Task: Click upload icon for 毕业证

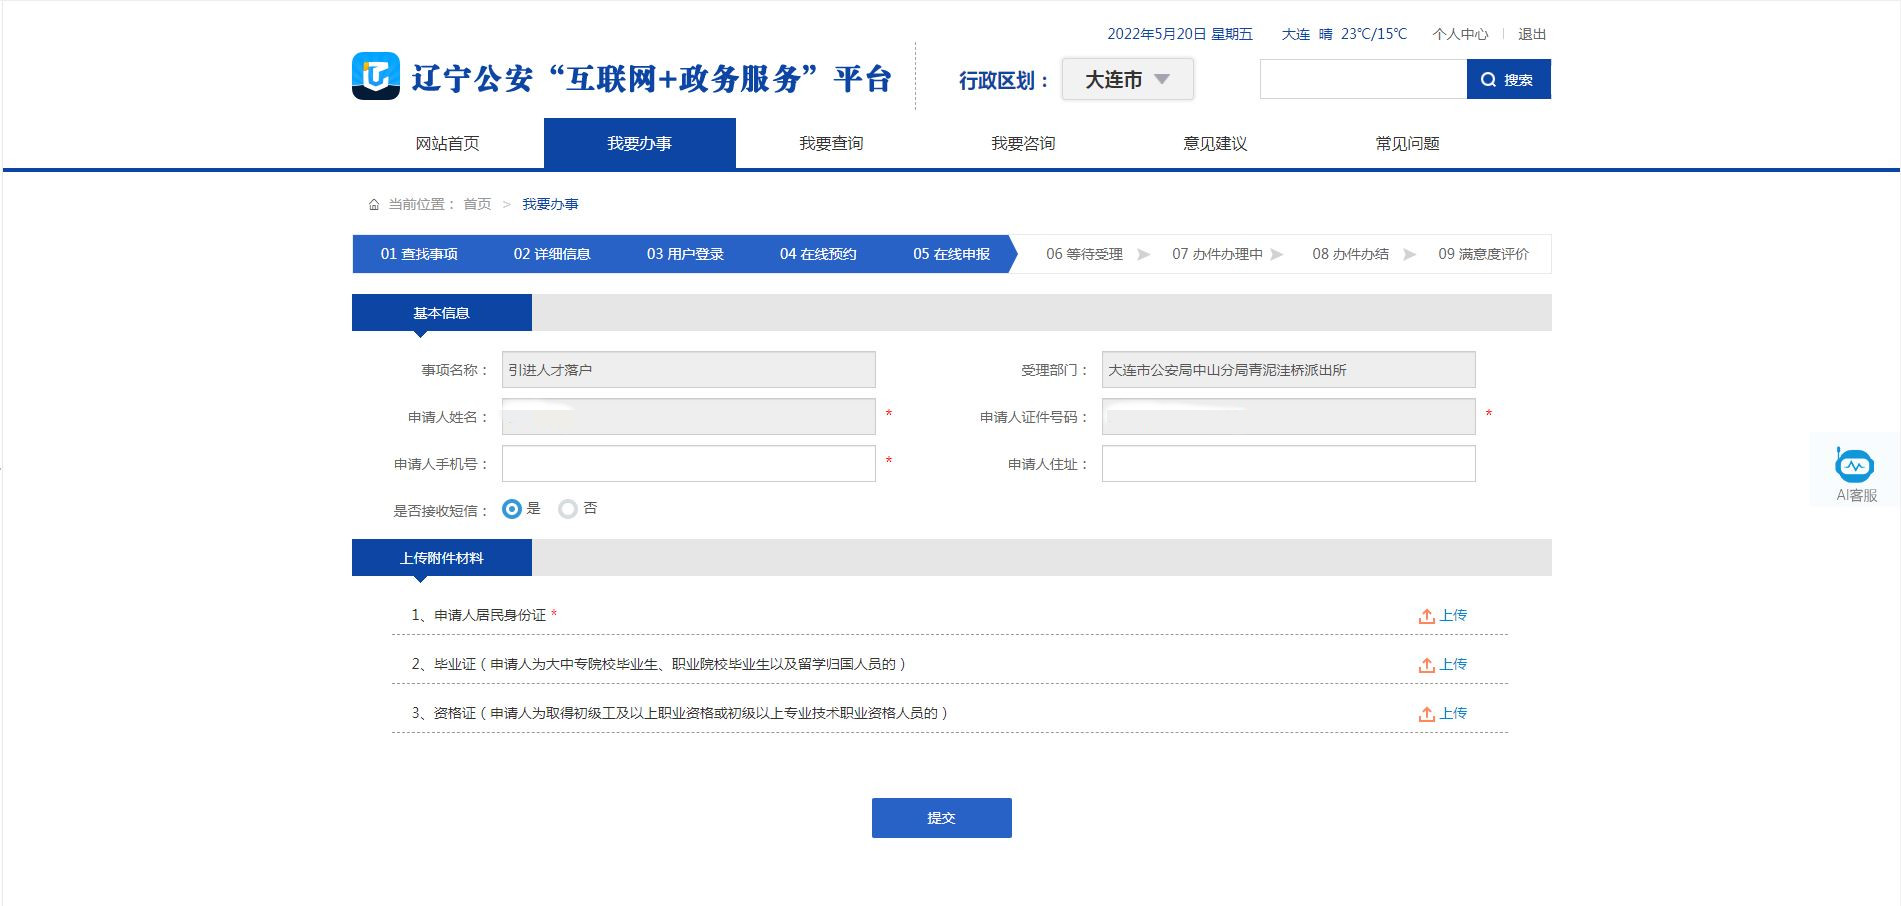Action: click(x=1427, y=665)
